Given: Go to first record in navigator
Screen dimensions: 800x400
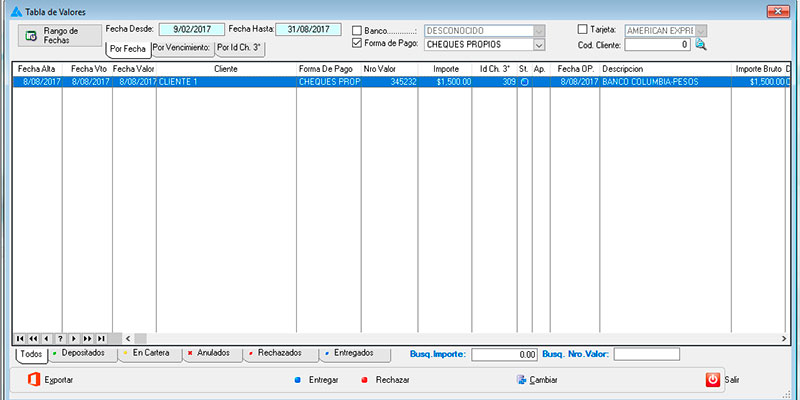Looking at the screenshot, I should [x=21, y=339].
